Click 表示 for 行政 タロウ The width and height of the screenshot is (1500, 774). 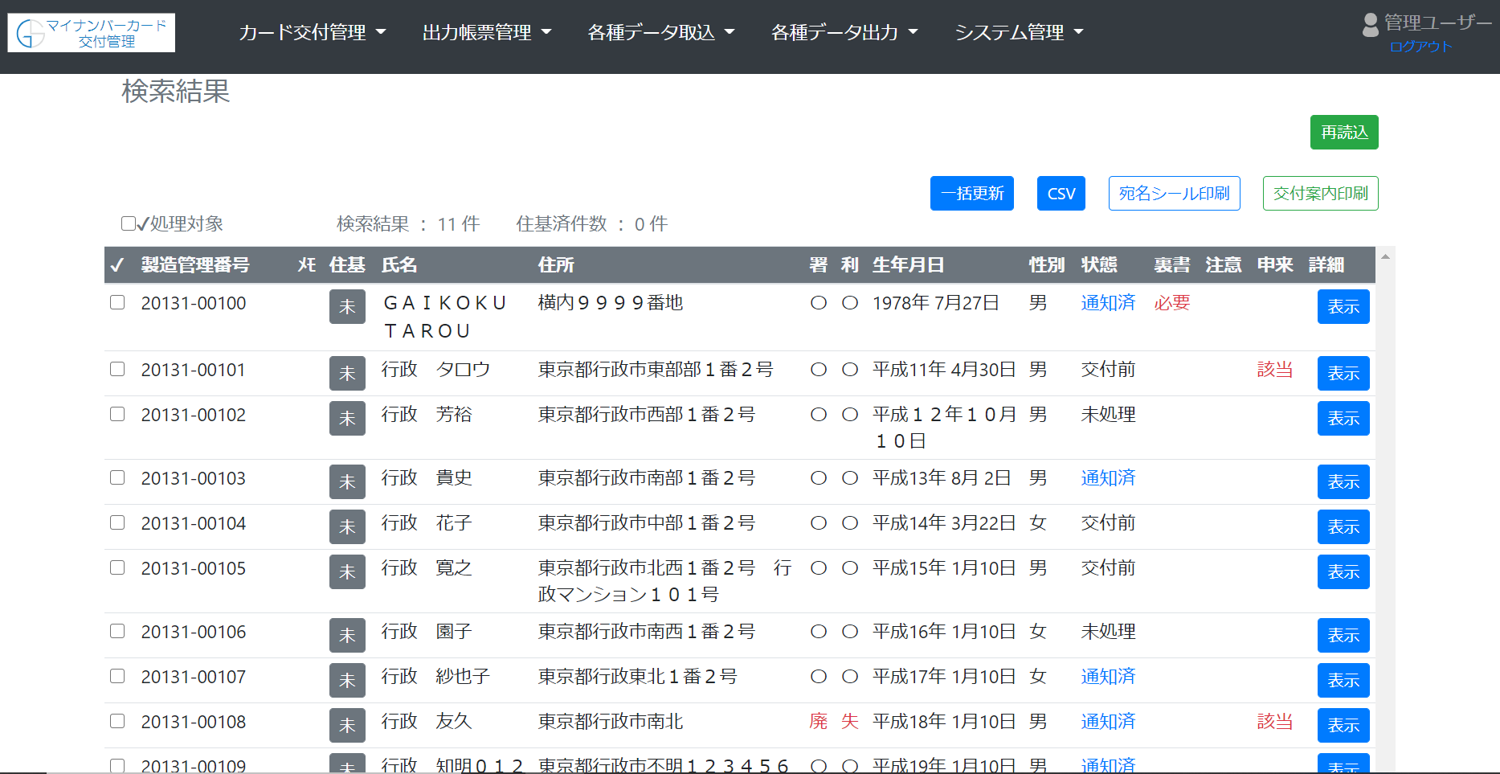1343,373
